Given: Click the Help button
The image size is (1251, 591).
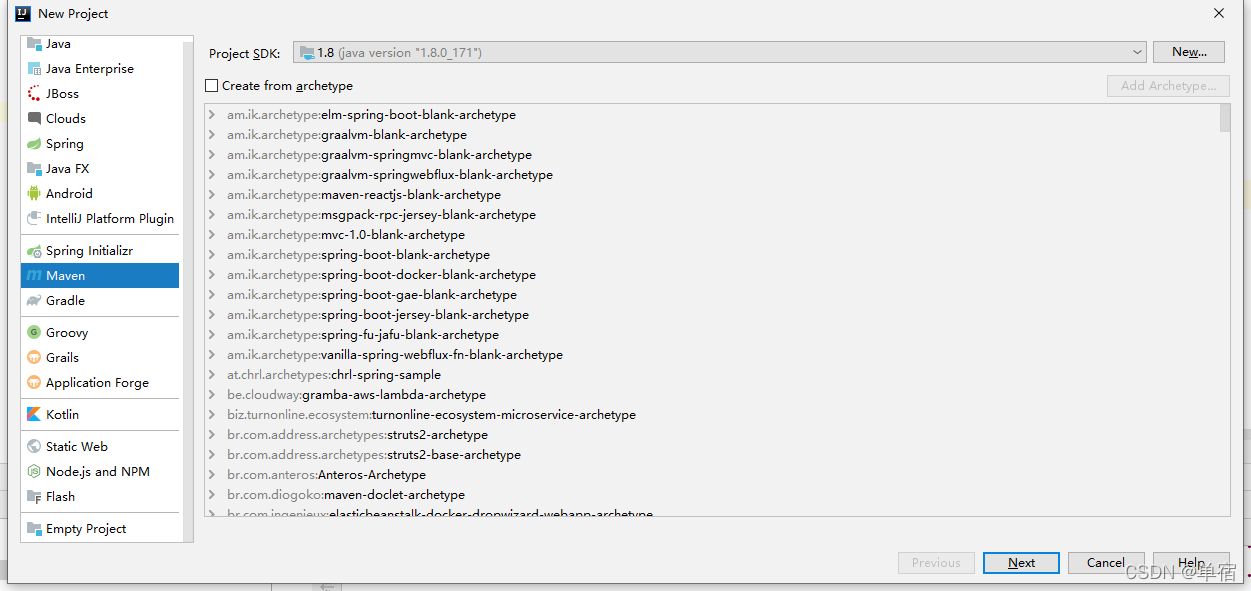Looking at the screenshot, I should coord(1191,563).
